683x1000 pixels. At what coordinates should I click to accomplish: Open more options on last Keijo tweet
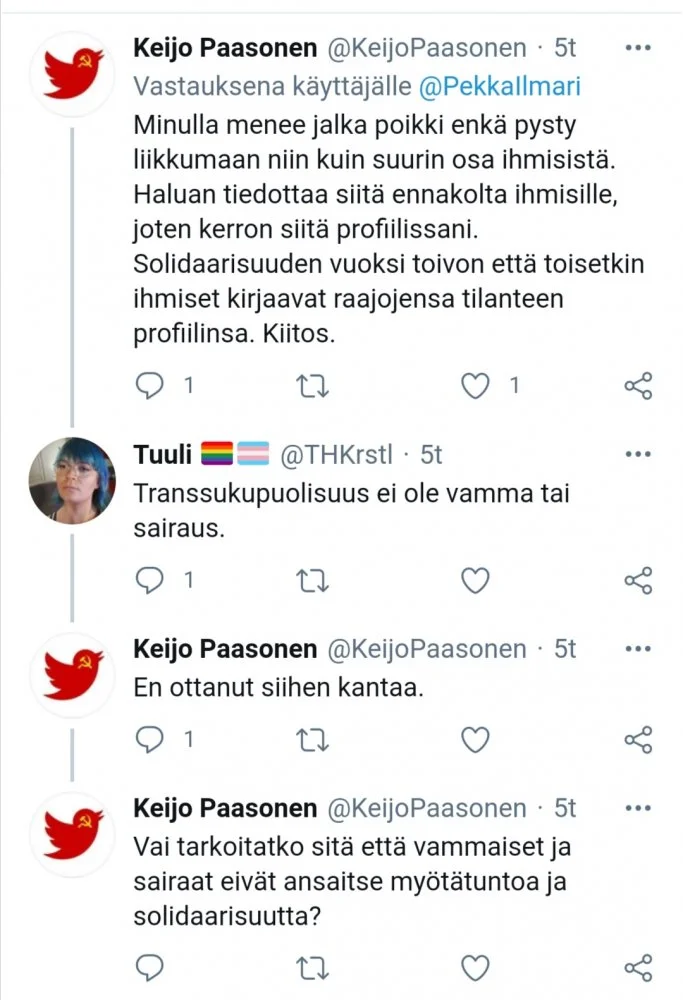(637, 808)
